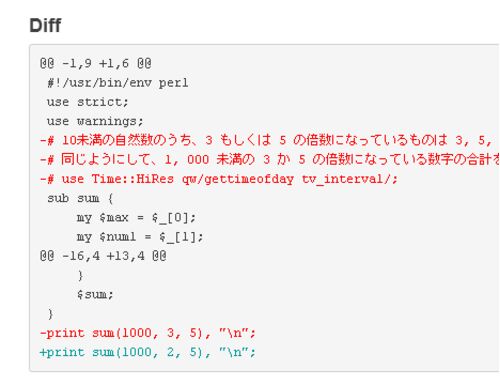The width and height of the screenshot is (500, 385).
Task: Click the 'my $num1 = $_[1];' line
Action: (140, 237)
